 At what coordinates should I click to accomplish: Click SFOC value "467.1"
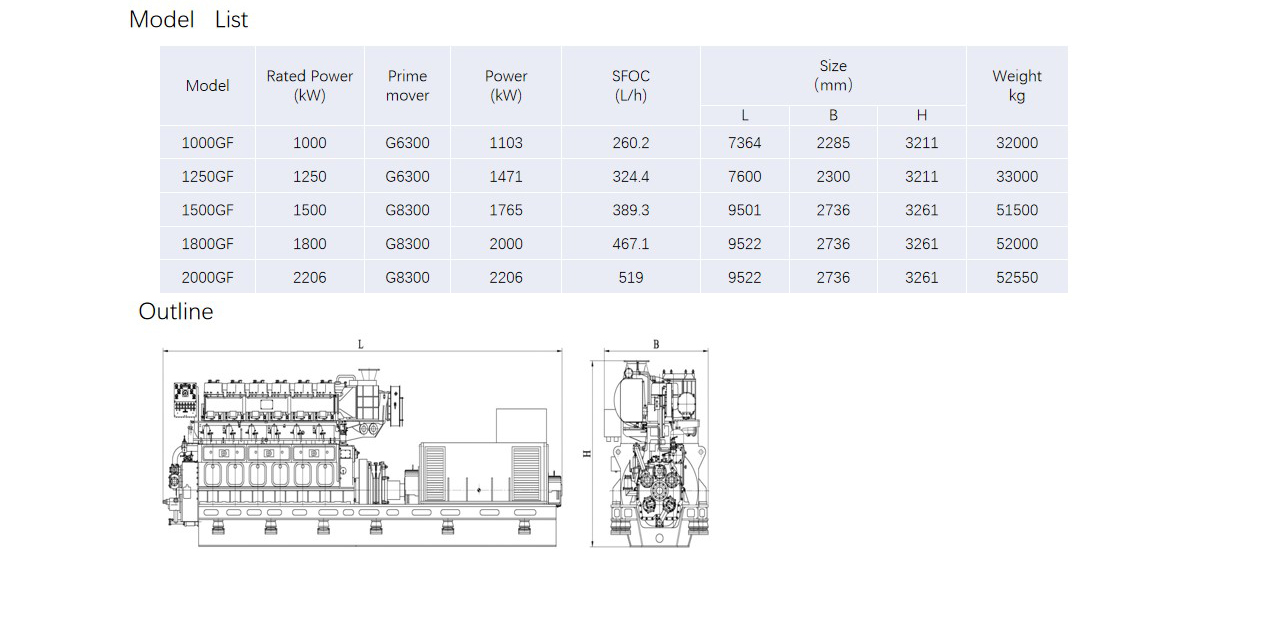point(631,244)
